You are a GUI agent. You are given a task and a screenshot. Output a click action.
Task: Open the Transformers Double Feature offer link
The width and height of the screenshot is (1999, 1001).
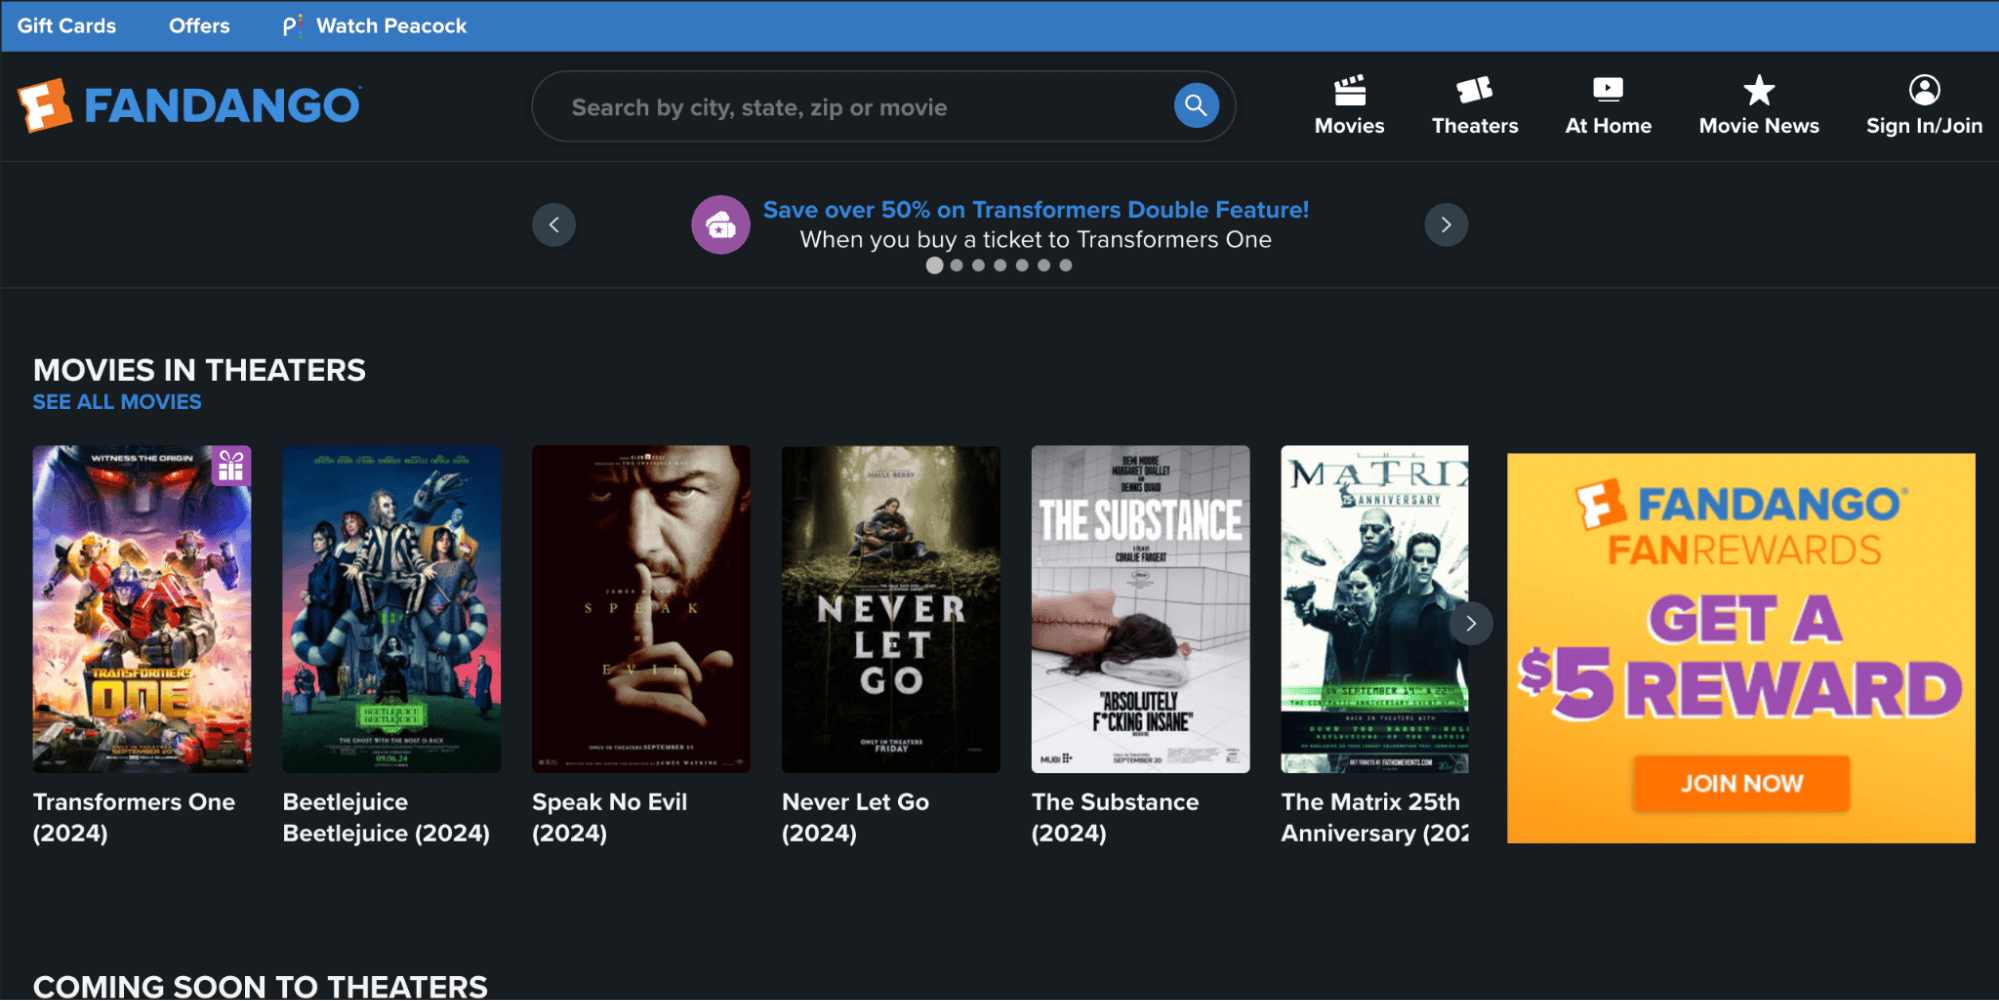(1036, 210)
